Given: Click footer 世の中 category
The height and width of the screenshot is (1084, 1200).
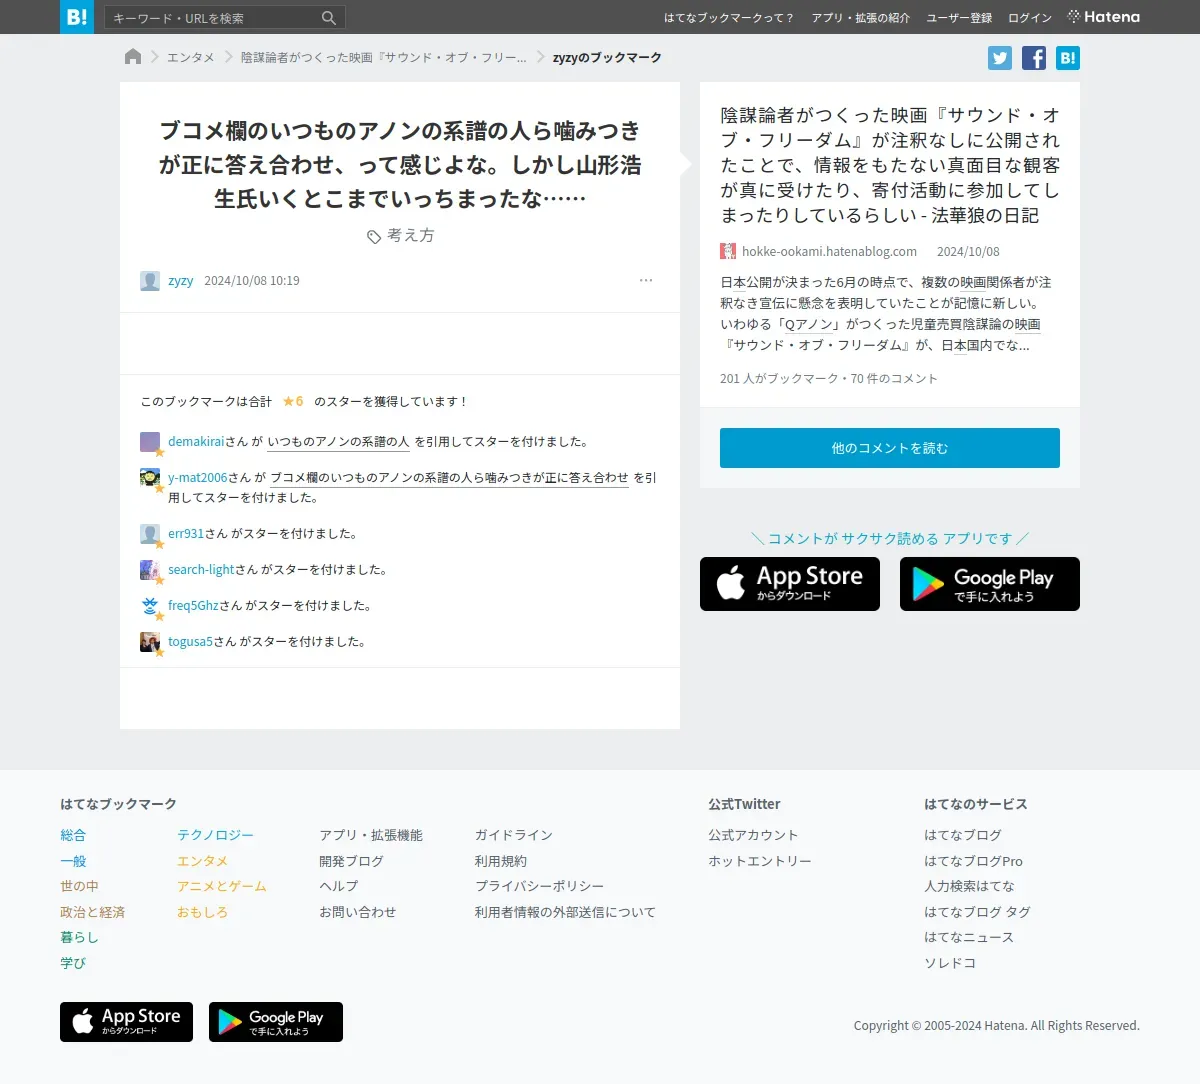Looking at the screenshot, I should click(79, 886).
